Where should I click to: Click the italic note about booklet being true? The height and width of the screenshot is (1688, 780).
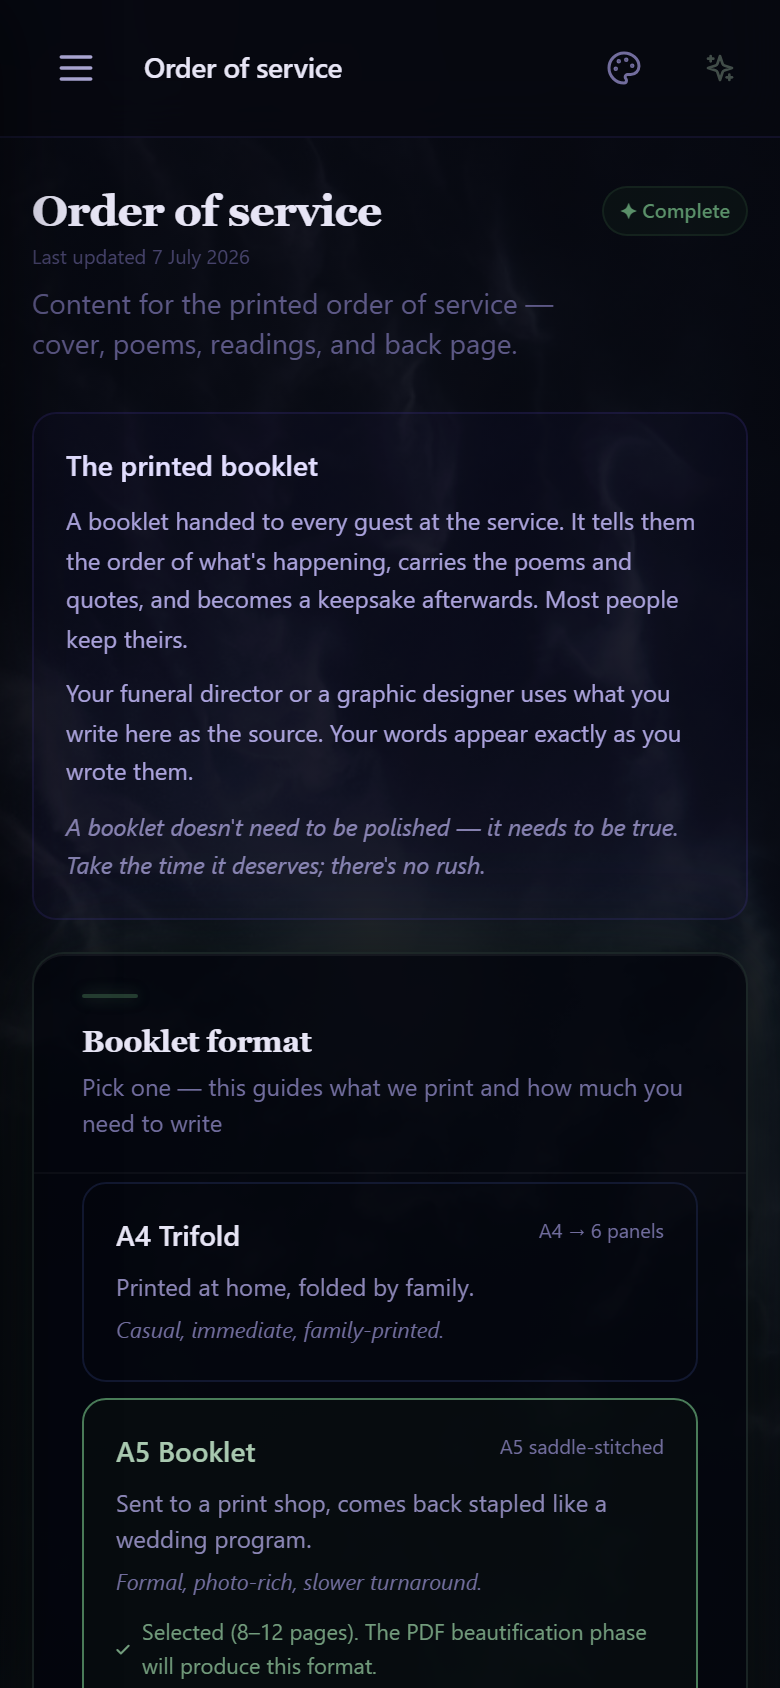point(372,847)
